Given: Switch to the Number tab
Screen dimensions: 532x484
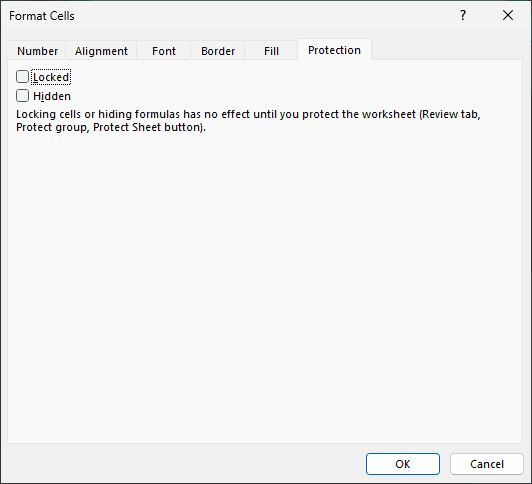Looking at the screenshot, I should [x=37, y=51].
